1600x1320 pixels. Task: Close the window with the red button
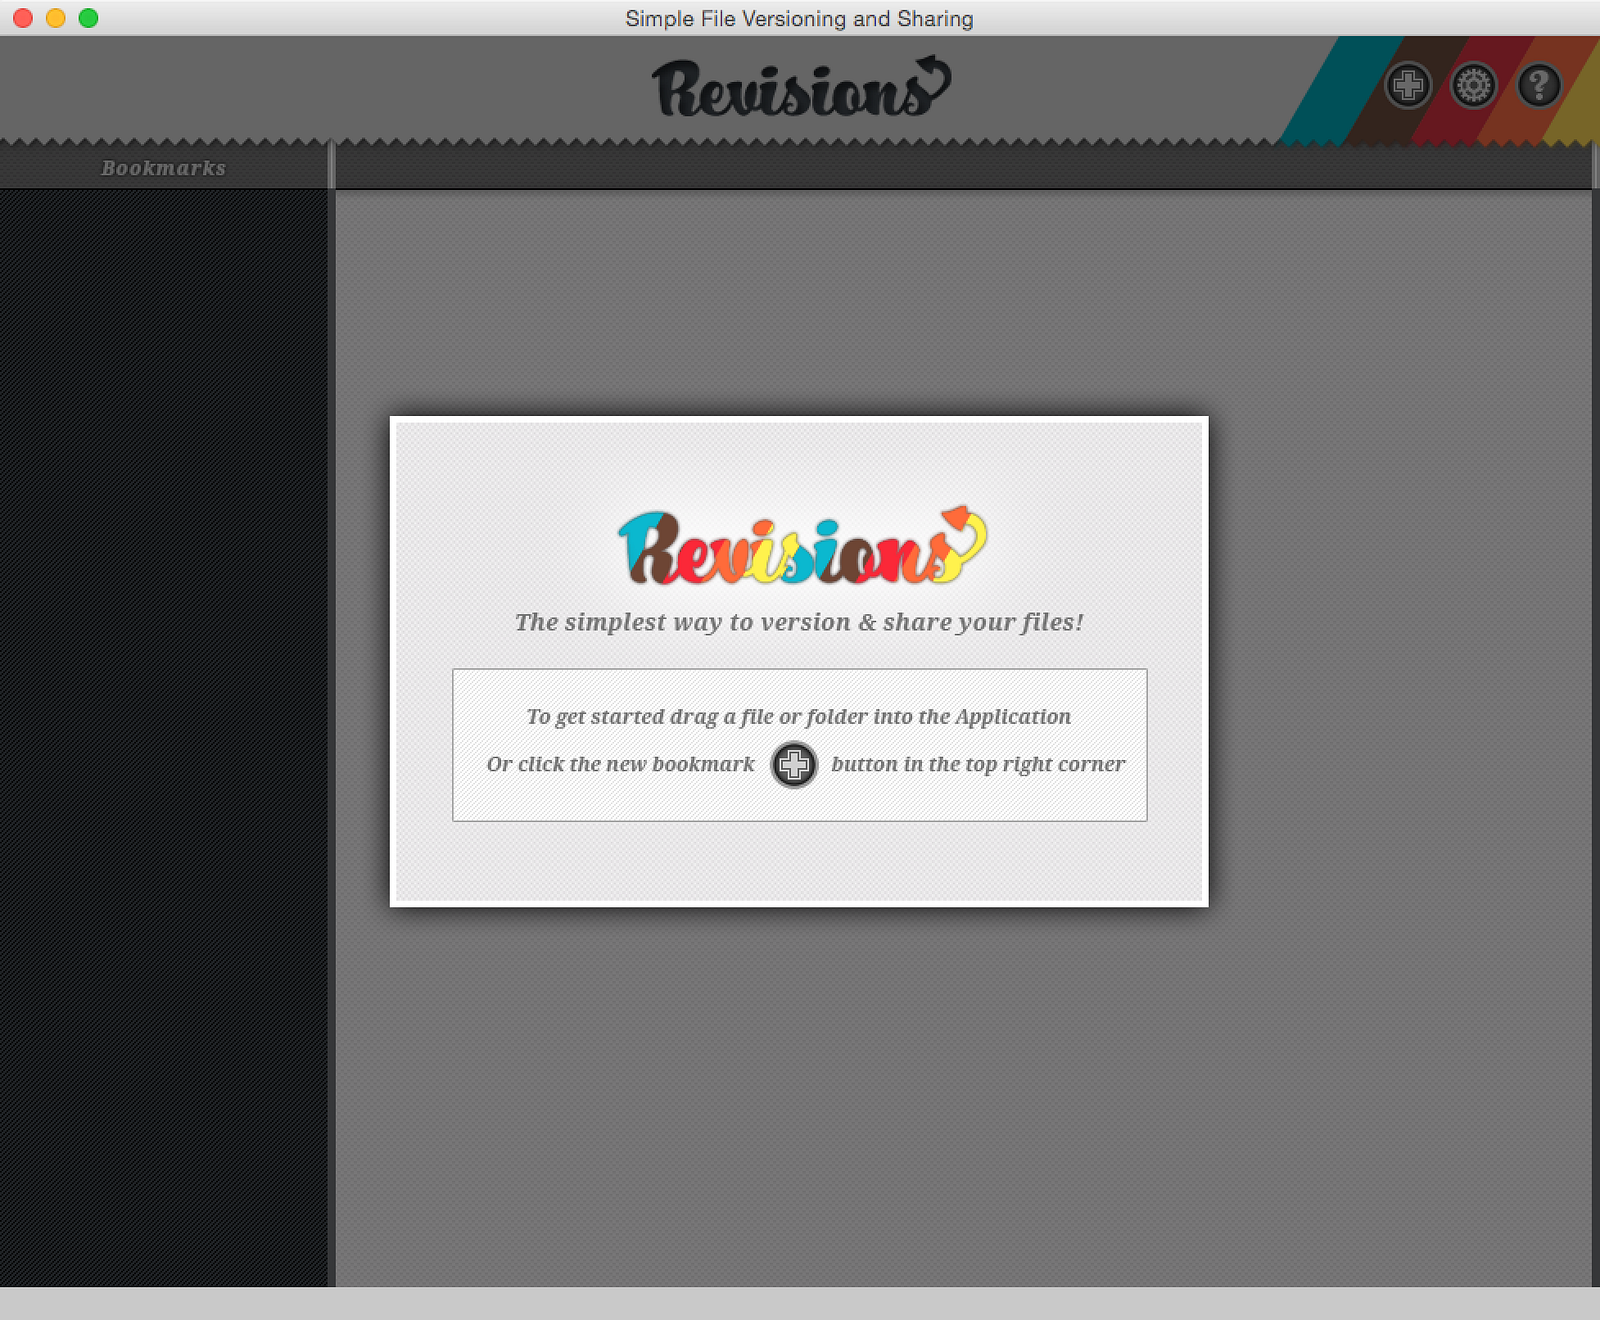(x=23, y=18)
